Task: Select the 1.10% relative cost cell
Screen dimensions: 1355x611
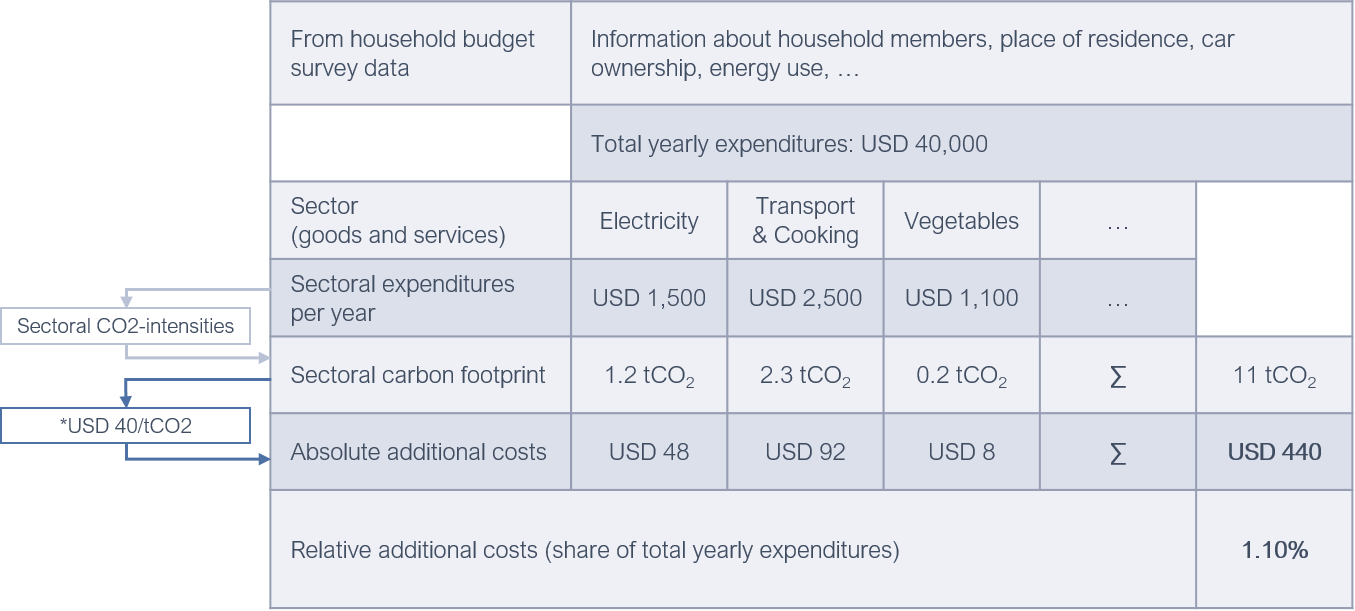Action: pos(1275,550)
